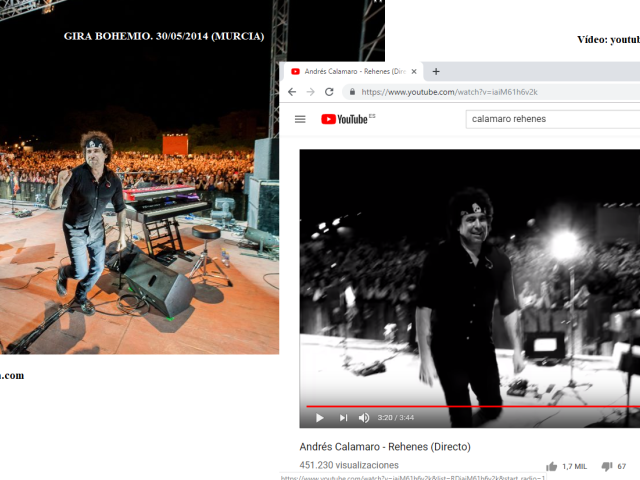Click the 3:20 / 3:44 time display
The image size is (640, 480).
pyautogui.click(x=396, y=418)
